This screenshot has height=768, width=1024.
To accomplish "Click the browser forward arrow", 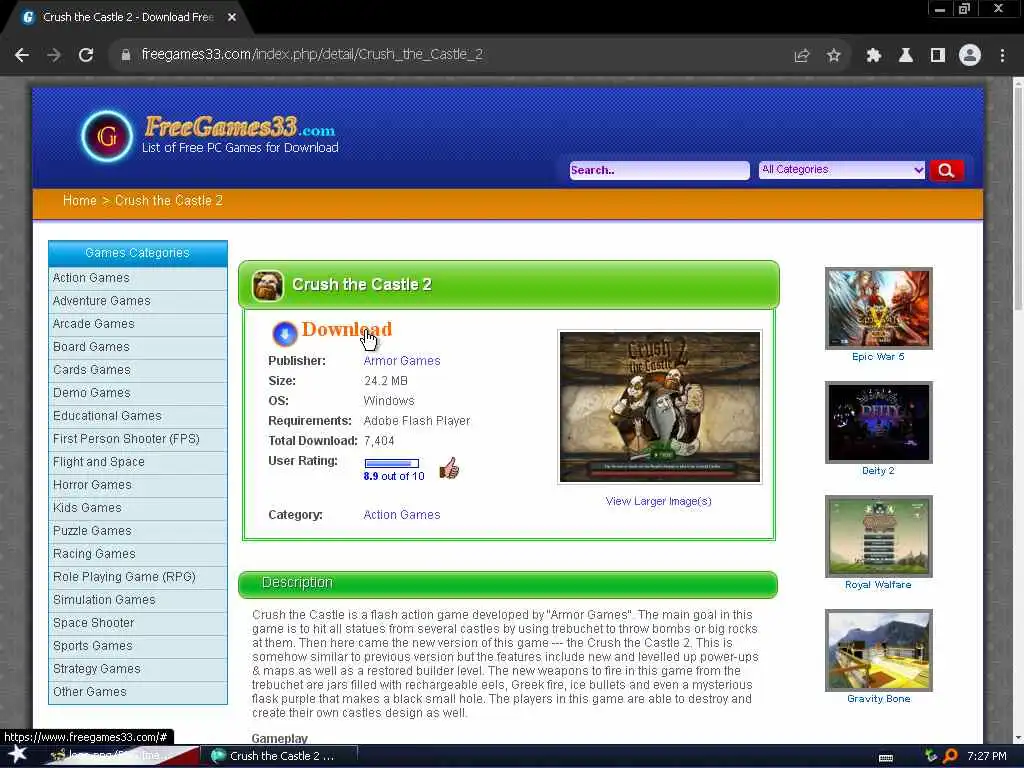I will click(x=54, y=55).
